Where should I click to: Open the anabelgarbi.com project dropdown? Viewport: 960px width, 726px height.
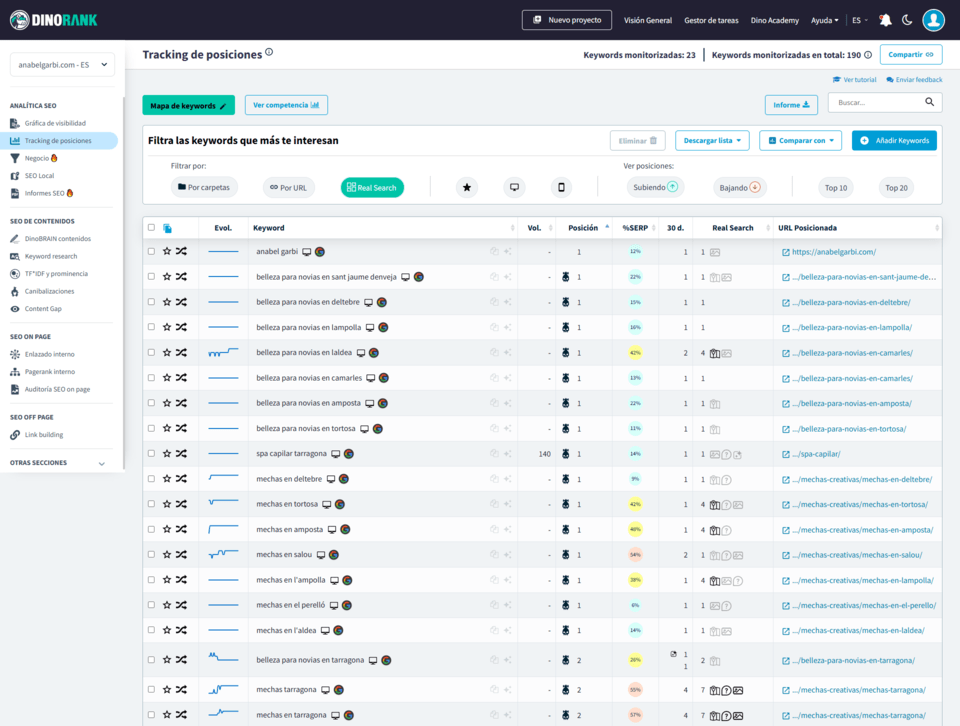pyautogui.click(x=62, y=65)
